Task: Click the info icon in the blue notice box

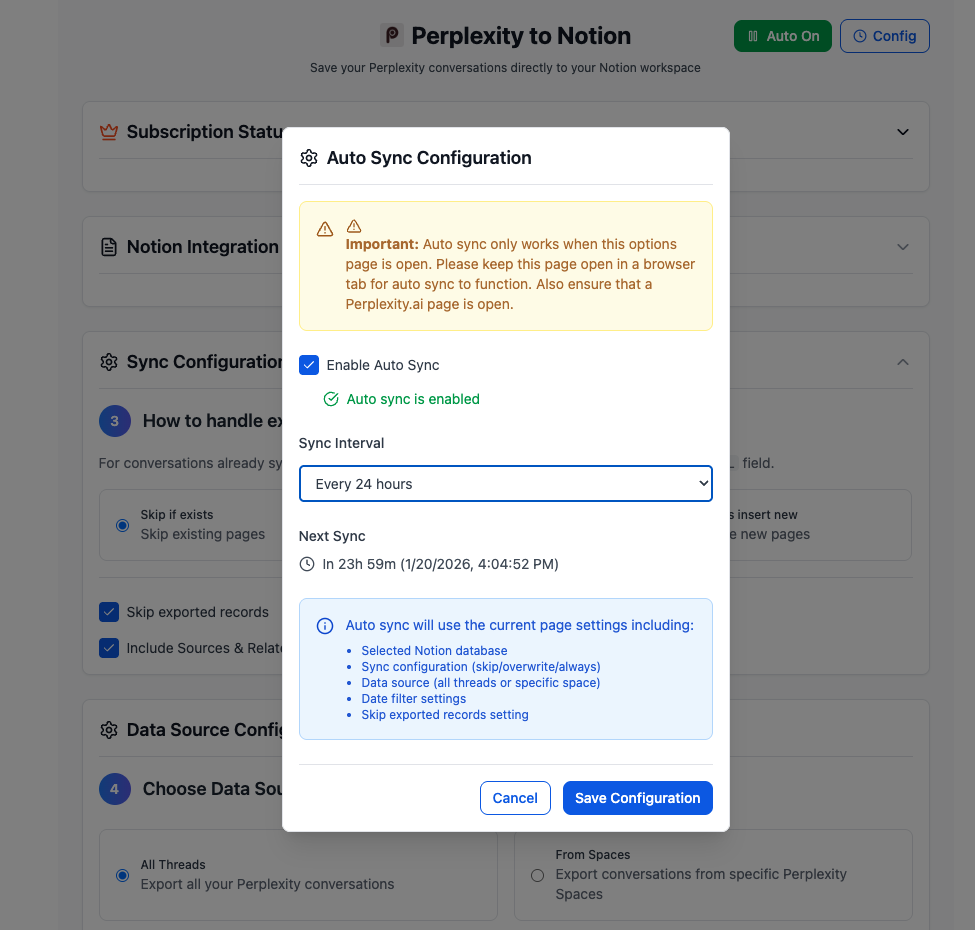Action: tap(324, 625)
